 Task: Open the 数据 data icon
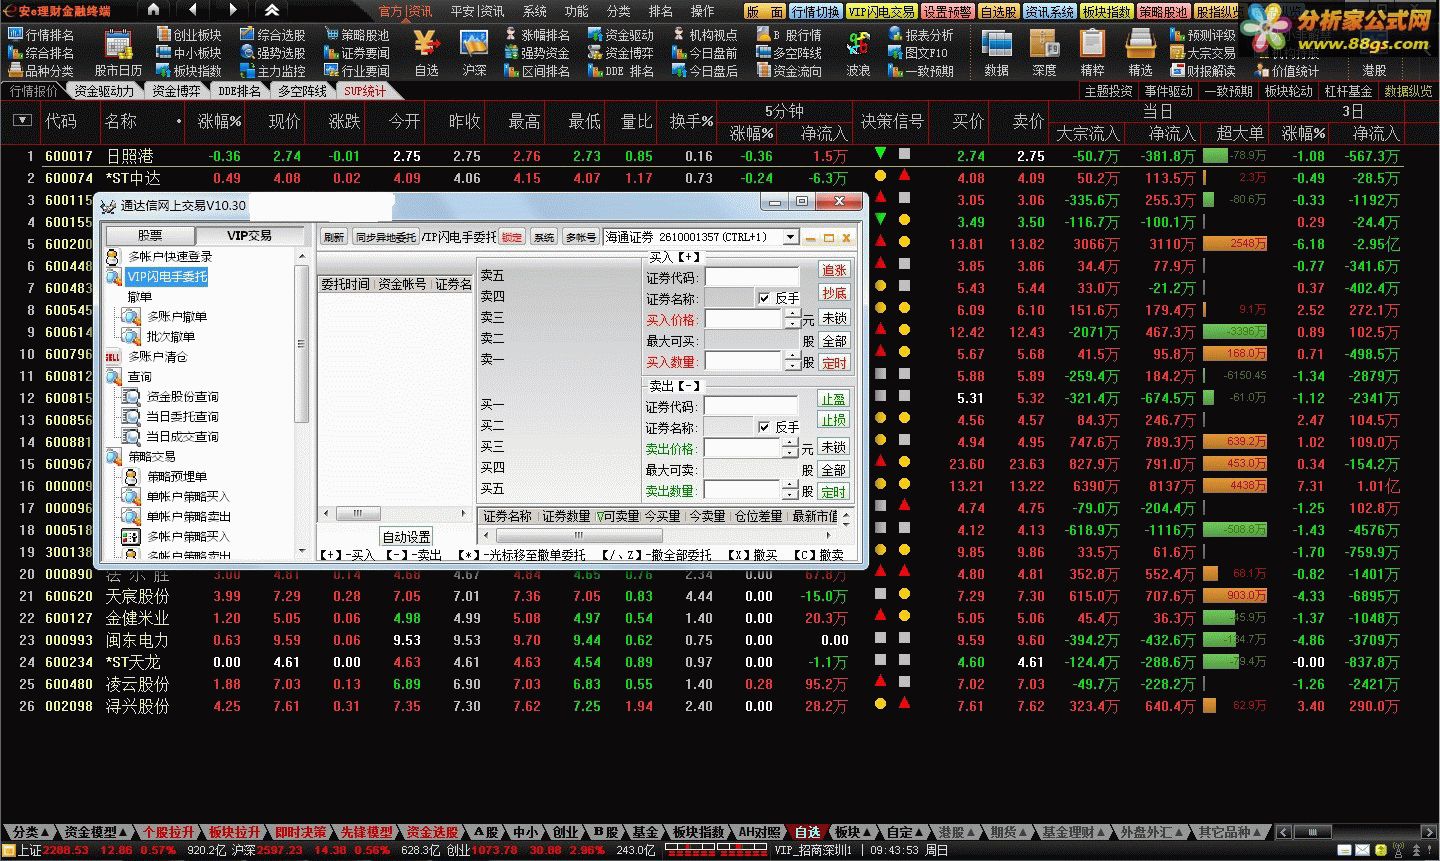tap(996, 52)
